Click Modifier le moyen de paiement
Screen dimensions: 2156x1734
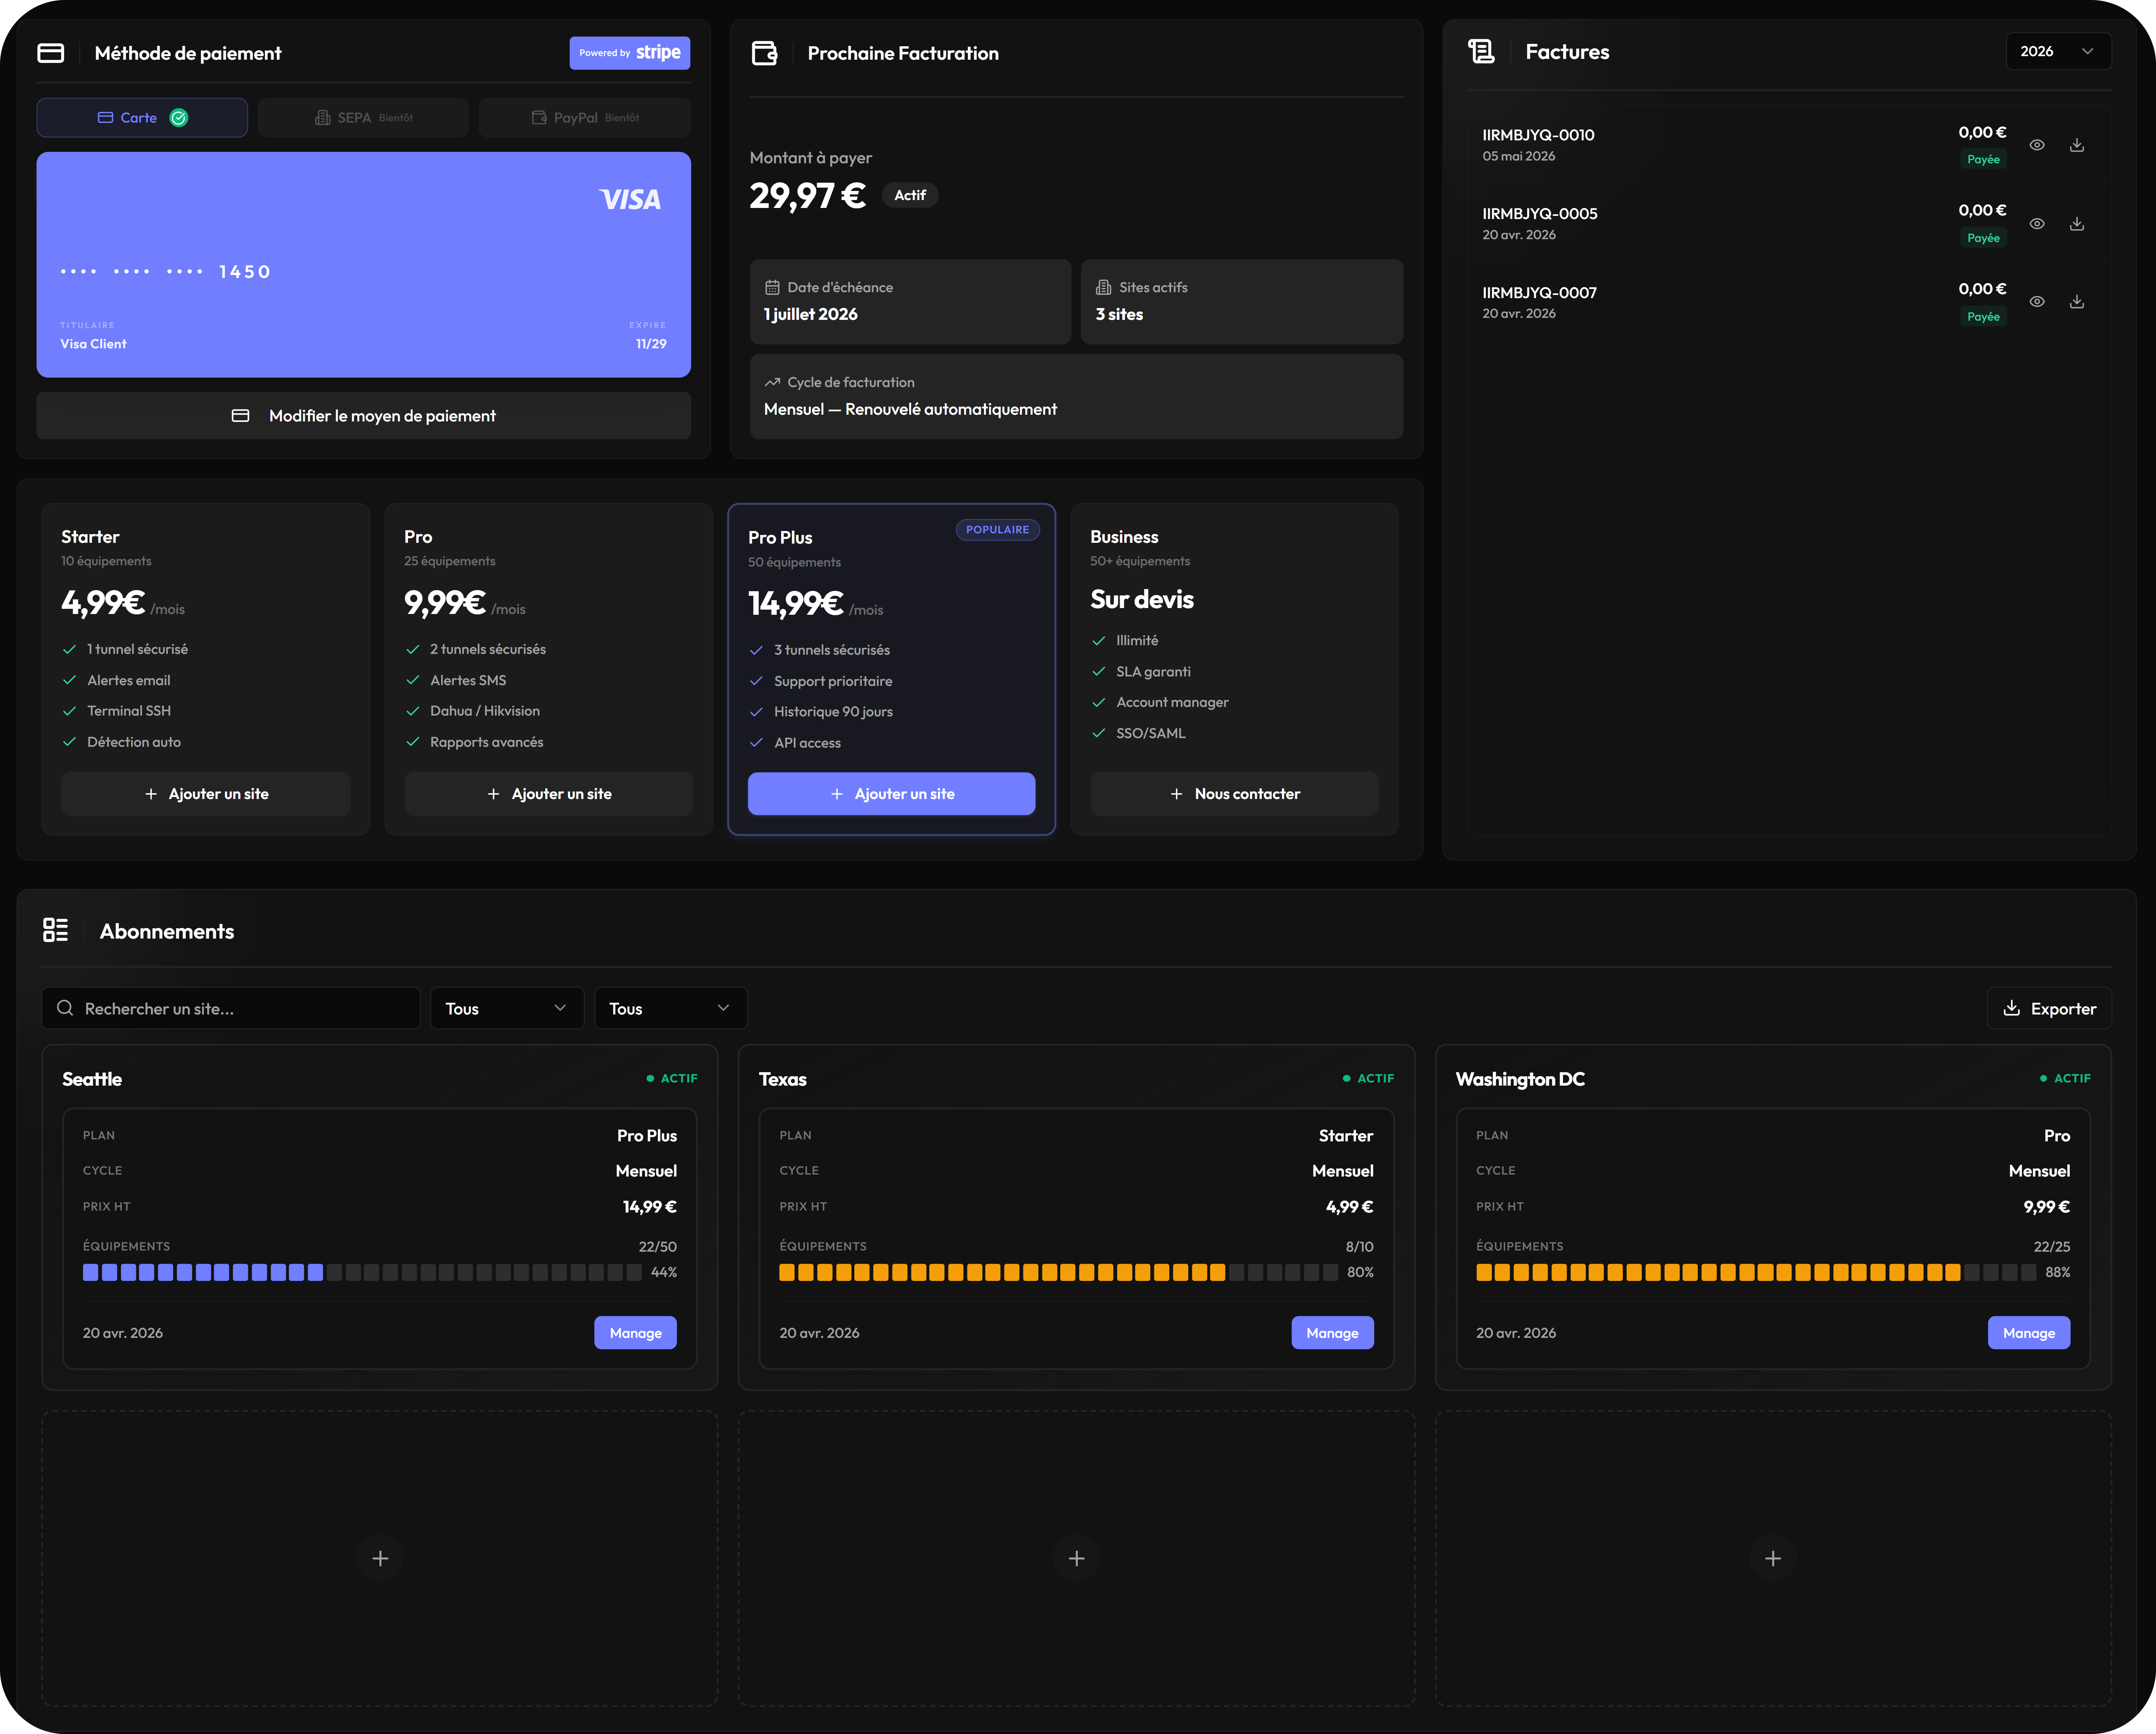point(364,416)
